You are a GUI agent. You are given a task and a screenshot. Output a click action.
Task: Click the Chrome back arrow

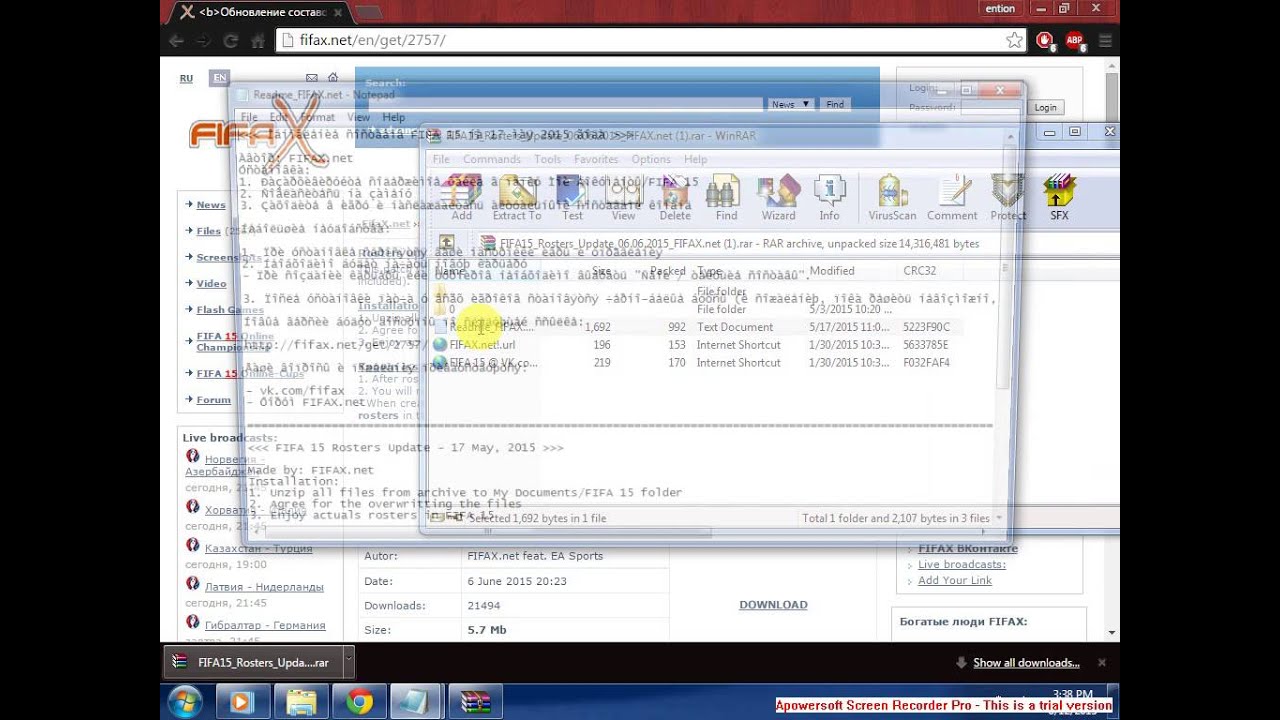click(x=177, y=41)
